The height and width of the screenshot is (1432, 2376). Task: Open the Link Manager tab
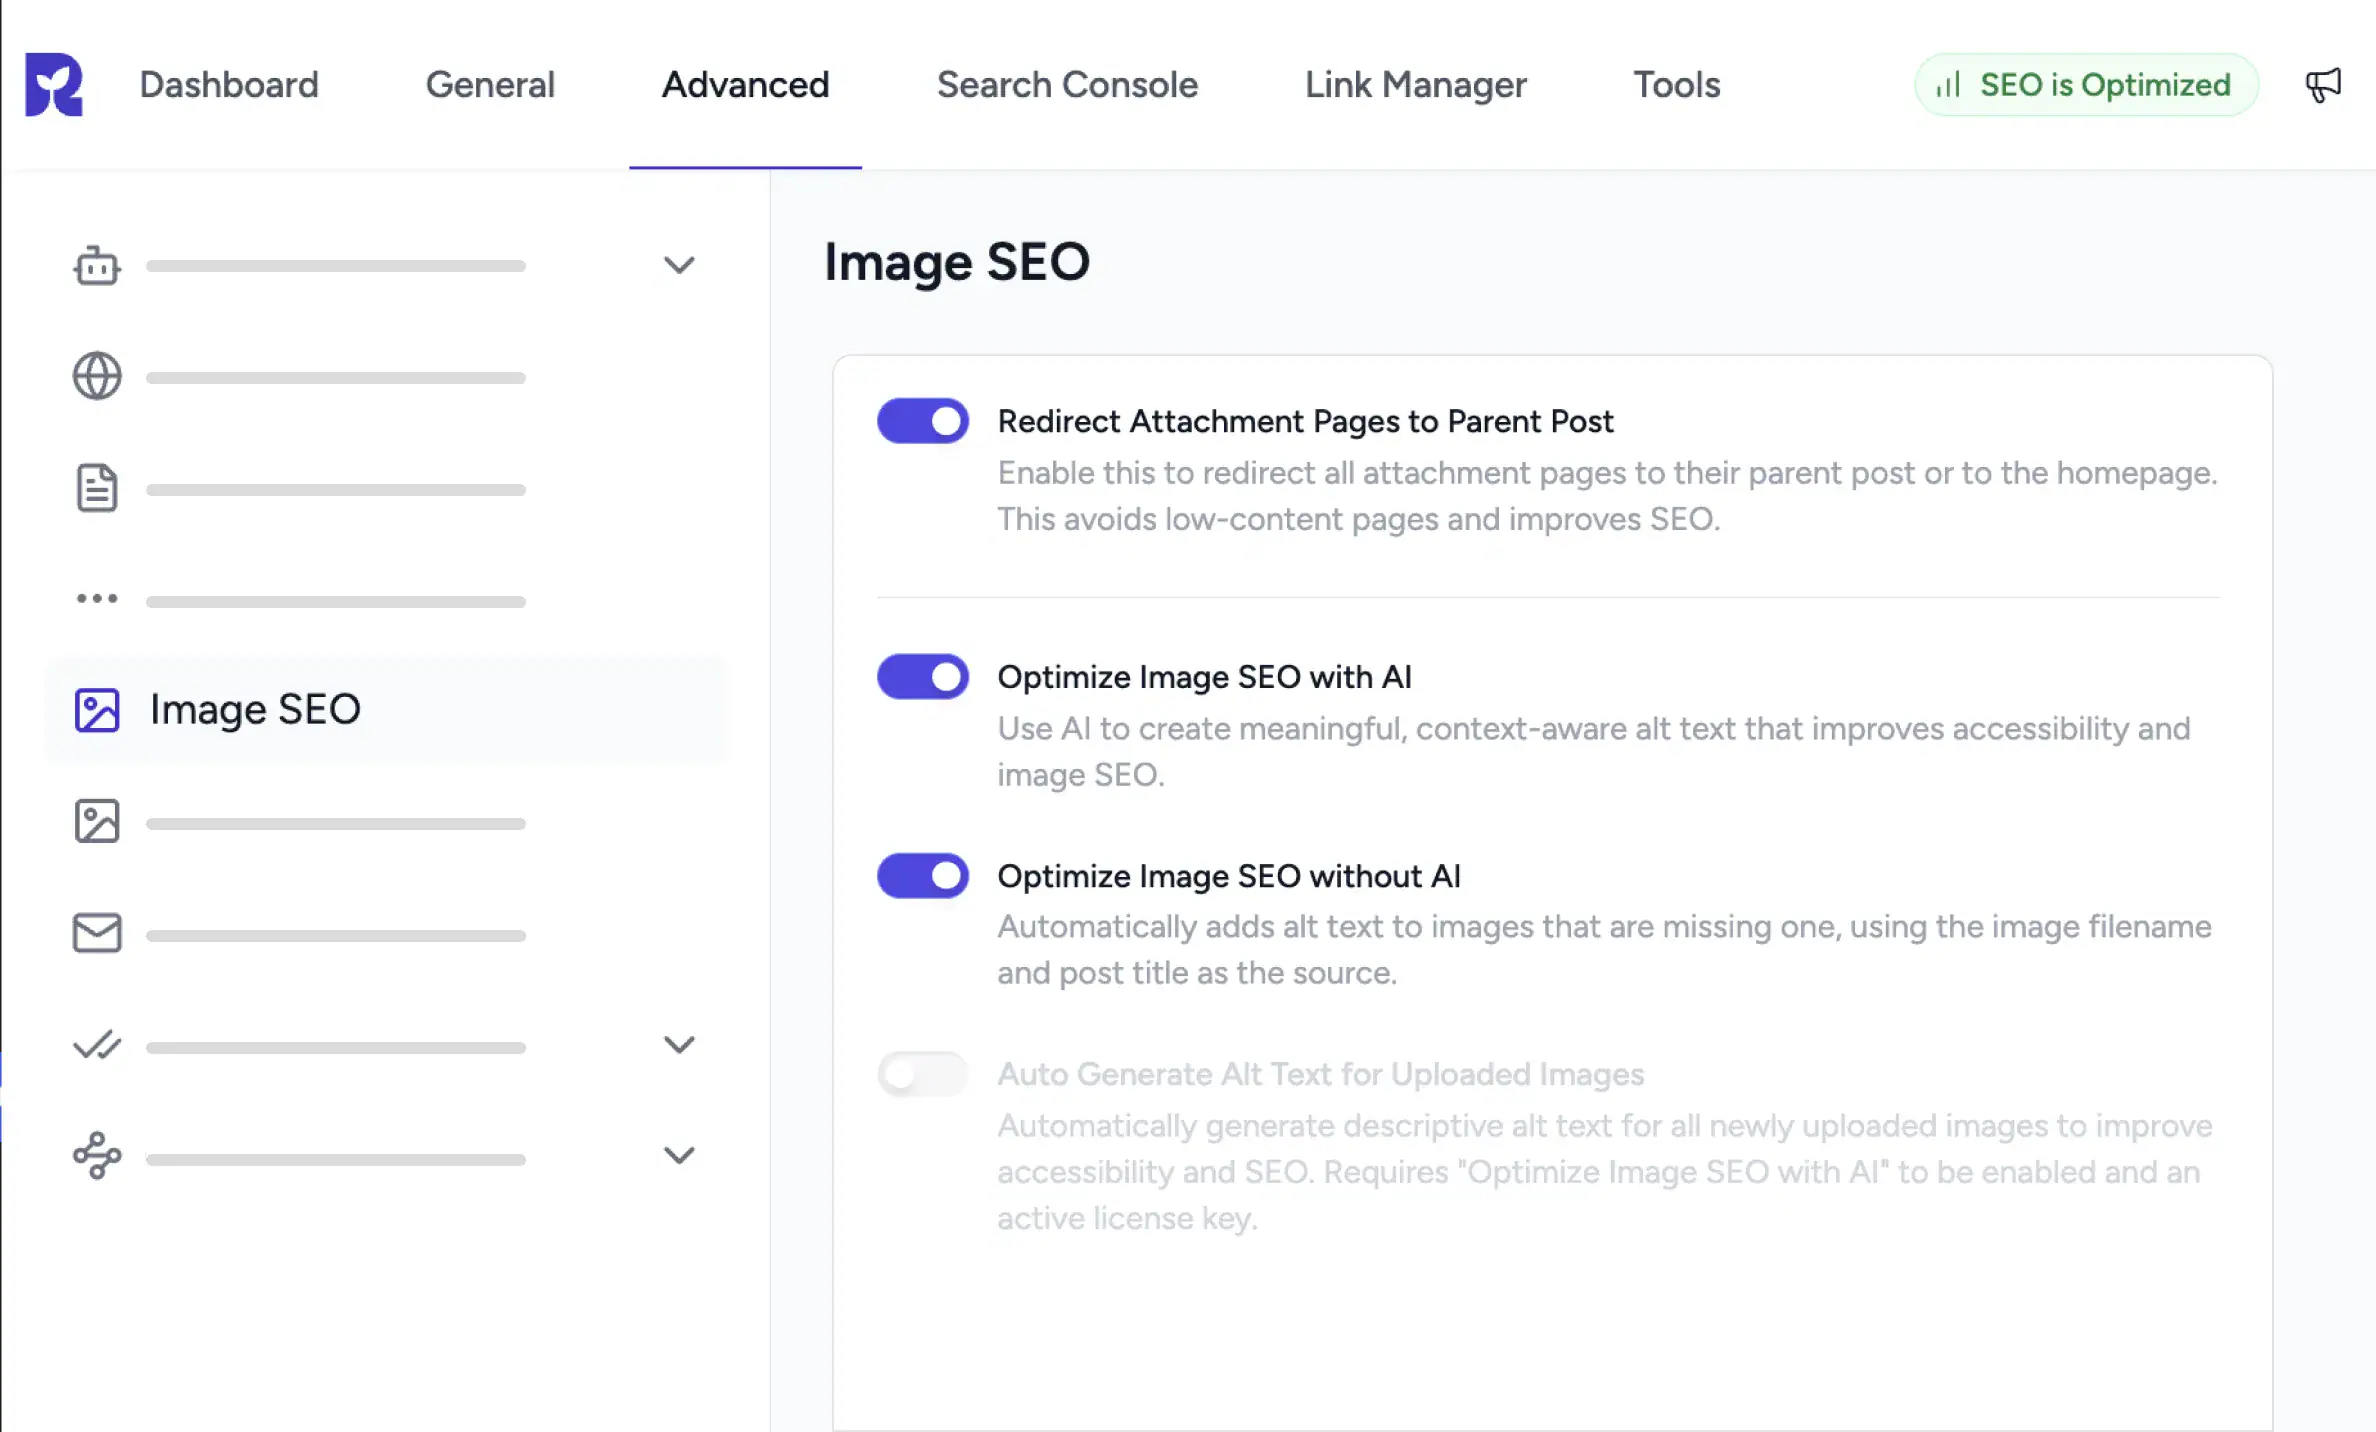point(1416,85)
